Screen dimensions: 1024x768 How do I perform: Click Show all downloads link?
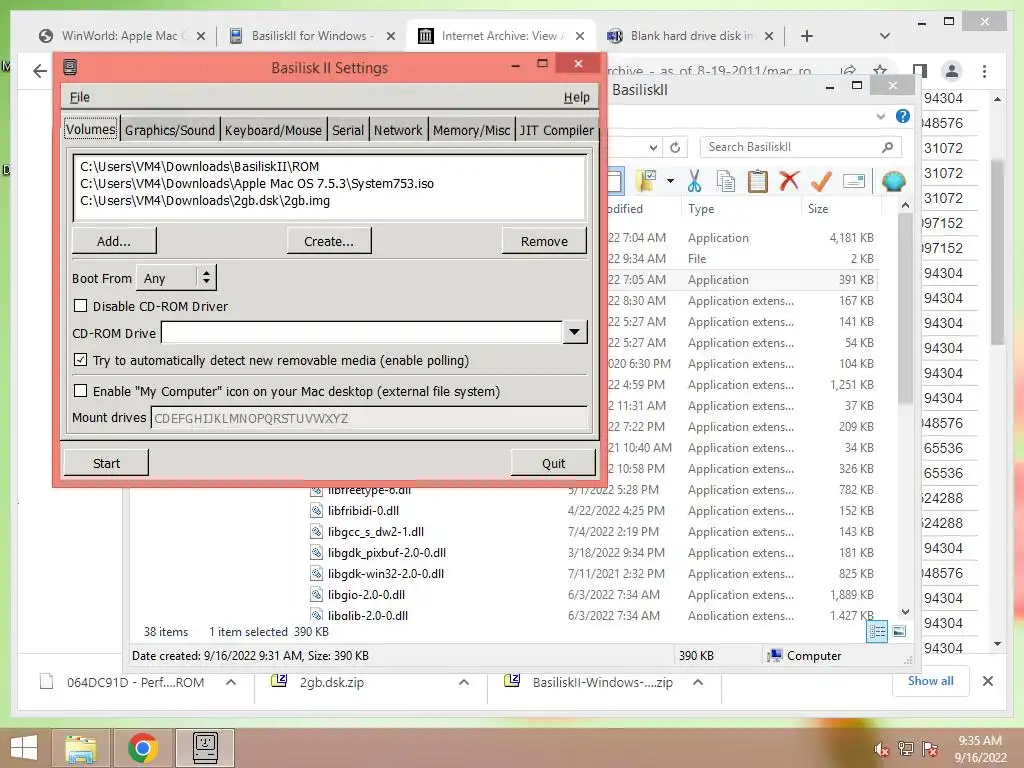click(x=930, y=680)
